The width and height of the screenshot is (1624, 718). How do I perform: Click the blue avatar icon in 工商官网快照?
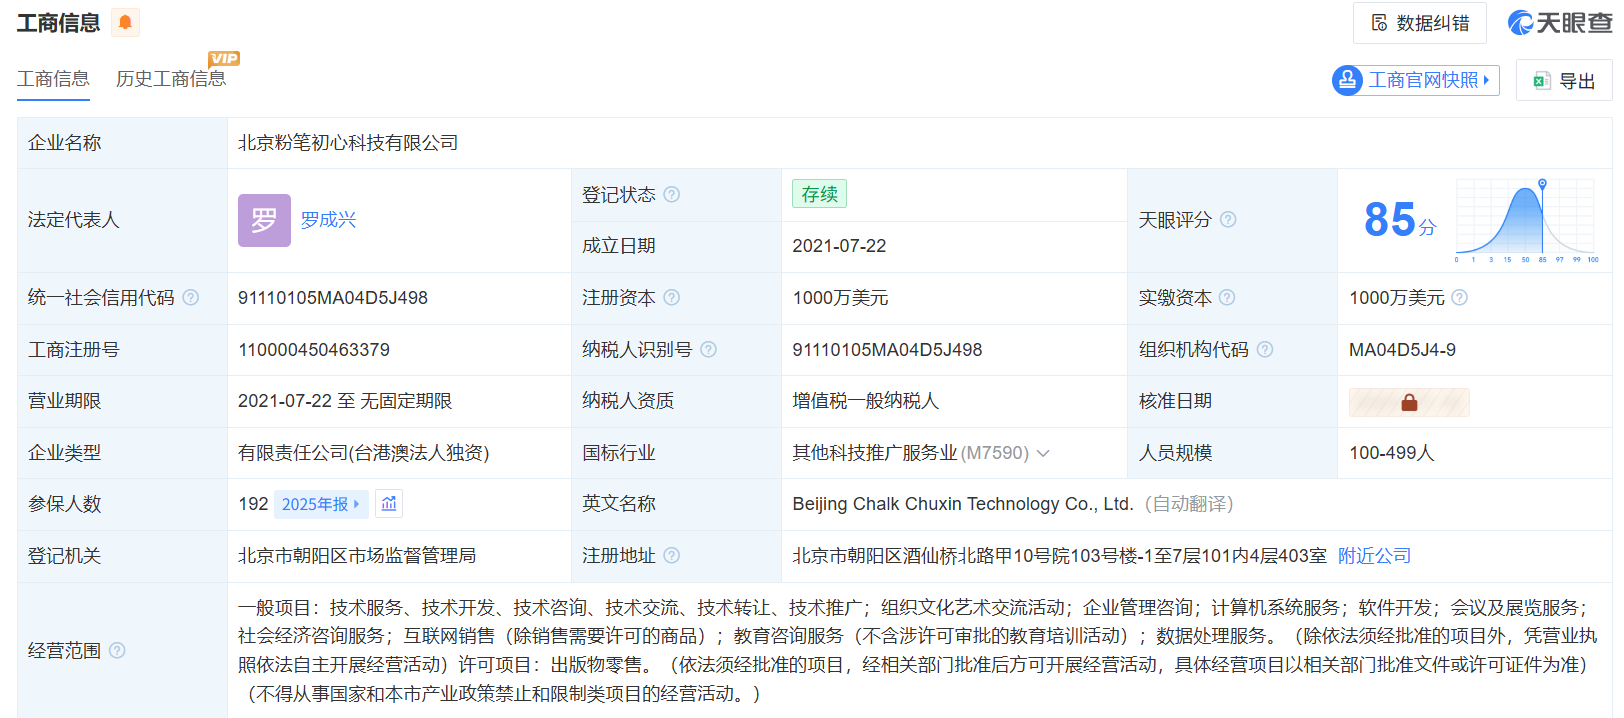click(x=1348, y=80)
